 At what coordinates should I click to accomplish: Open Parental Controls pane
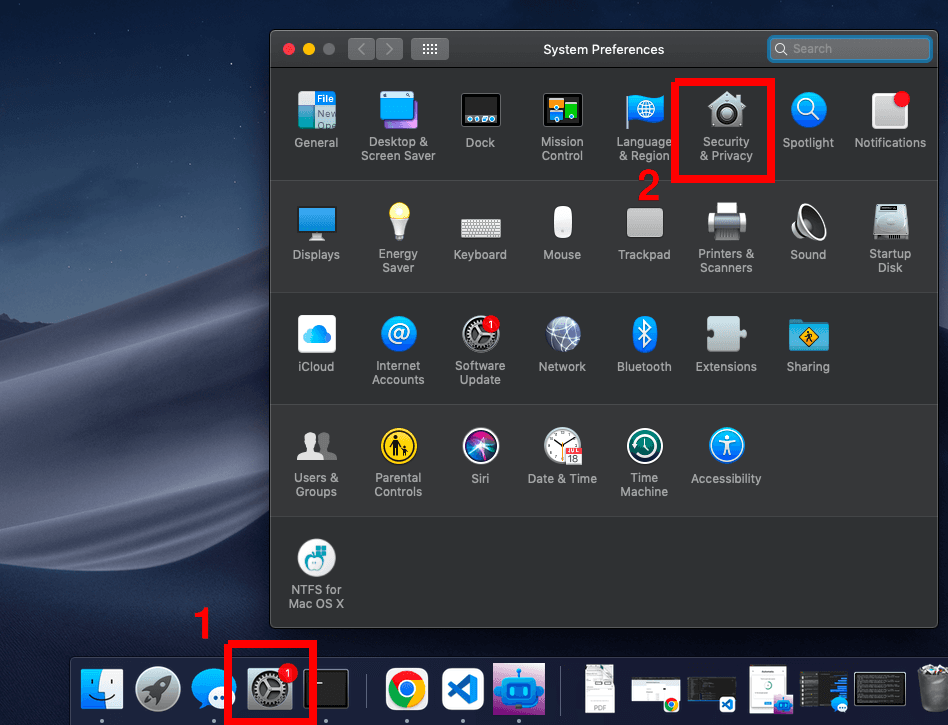pyautogui.click(x=398, y=463)
